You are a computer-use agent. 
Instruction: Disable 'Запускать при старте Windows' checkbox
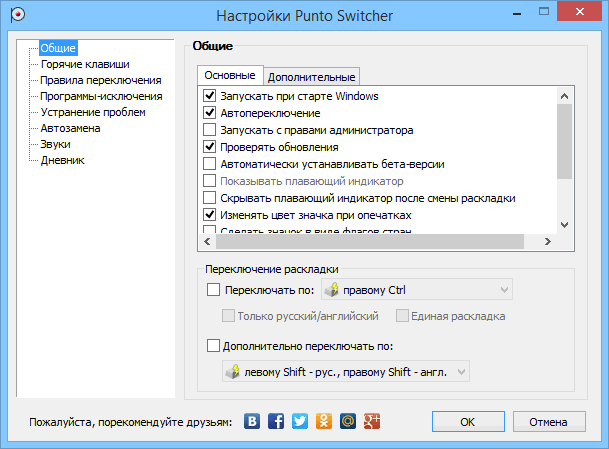(210, 96)
